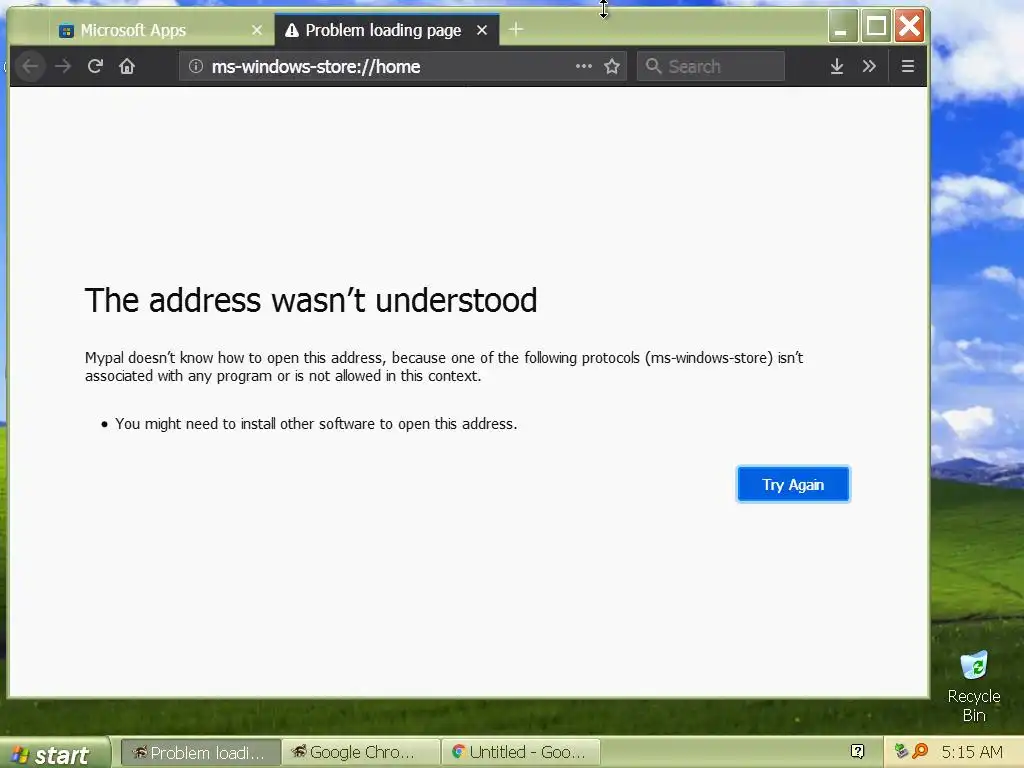Click the magnifier icon in search box
Image resolution: width=1024 pixels, height=768 pixels.
click(653, 66)
